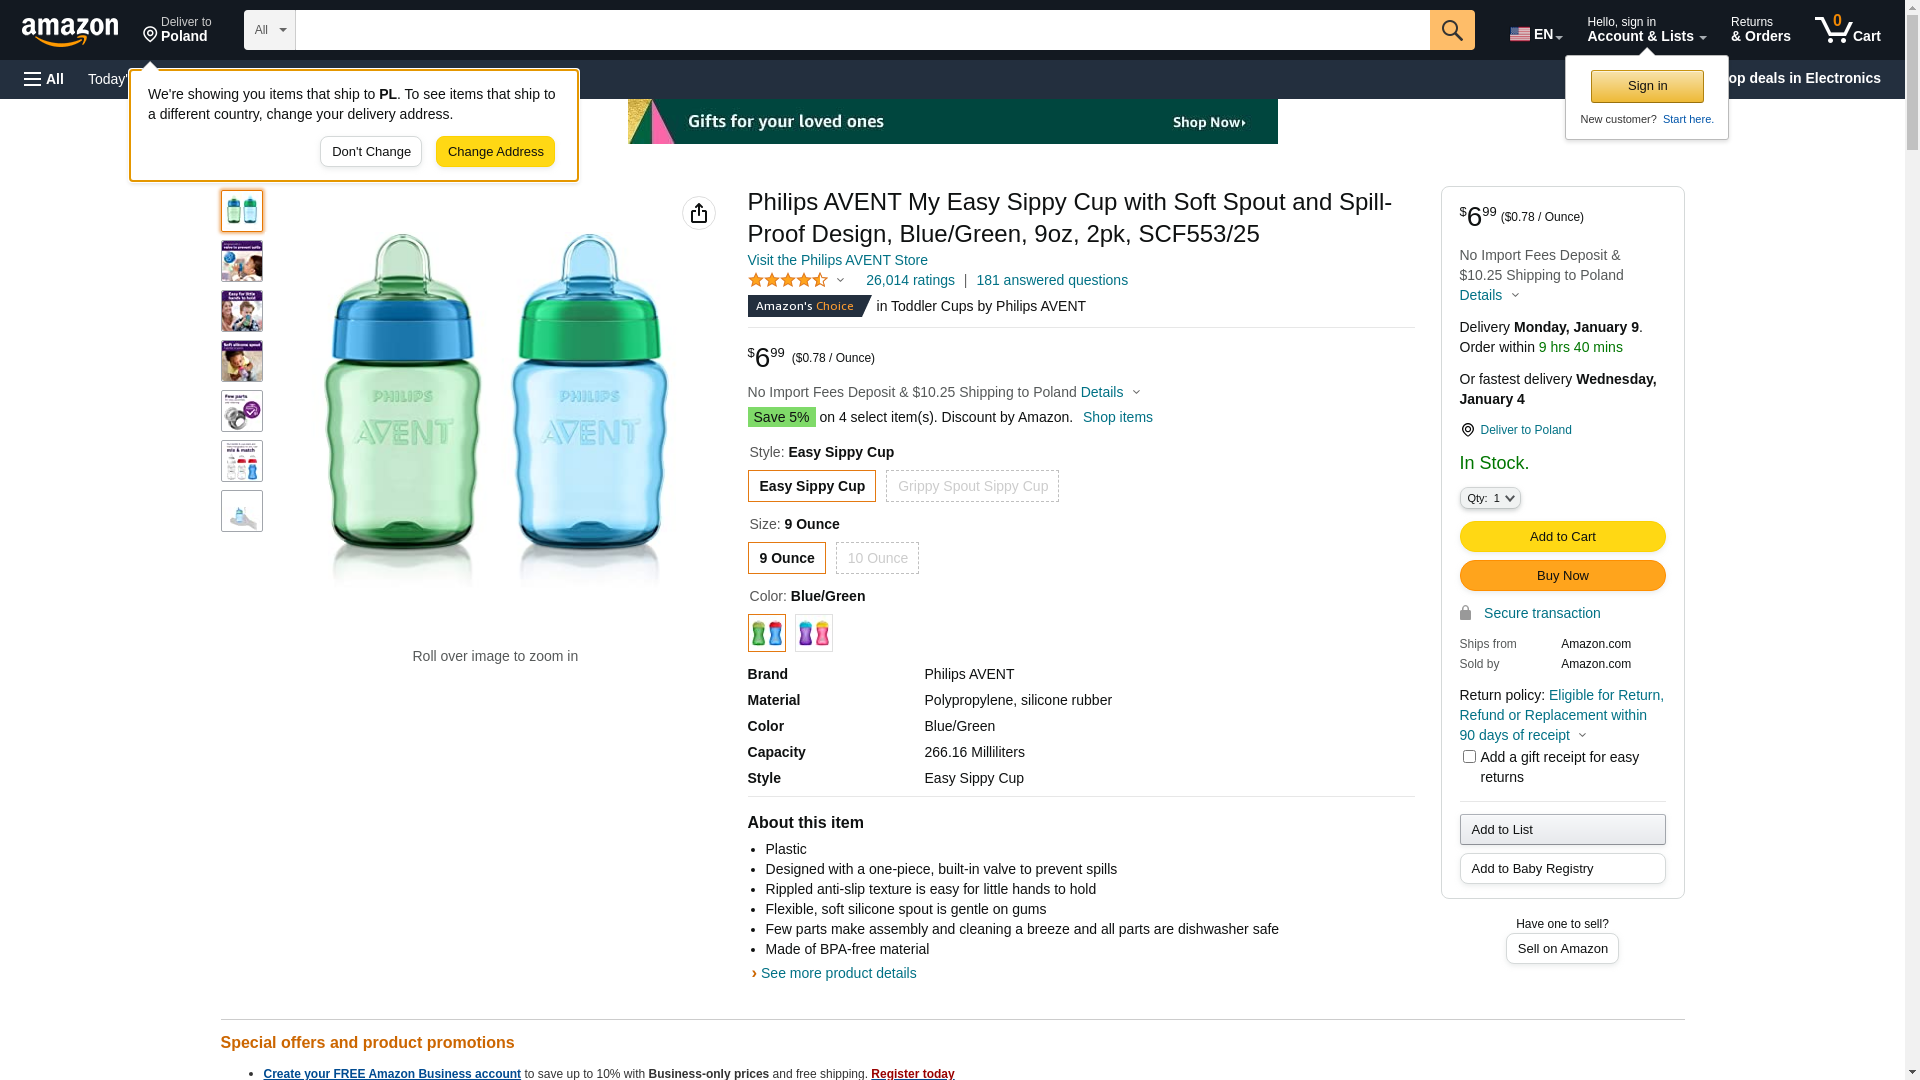Open the All hamburger menu
The width and height of the screenshot is (1920, 1080).
click(44, 79)
